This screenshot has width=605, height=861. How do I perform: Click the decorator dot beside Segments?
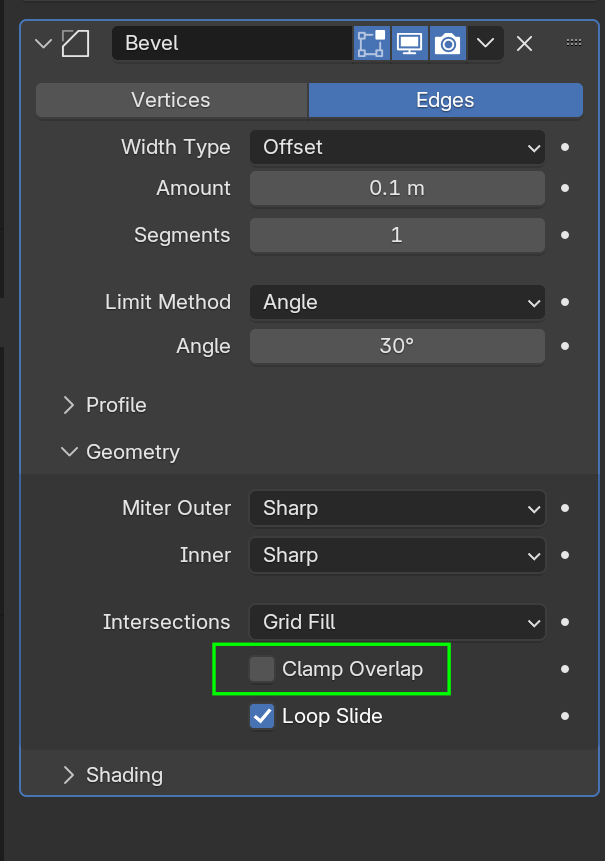[566, 235]
